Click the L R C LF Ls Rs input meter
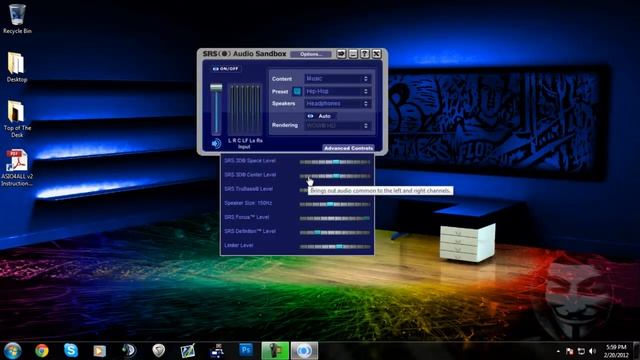640x360 pixels. [245, 110]
